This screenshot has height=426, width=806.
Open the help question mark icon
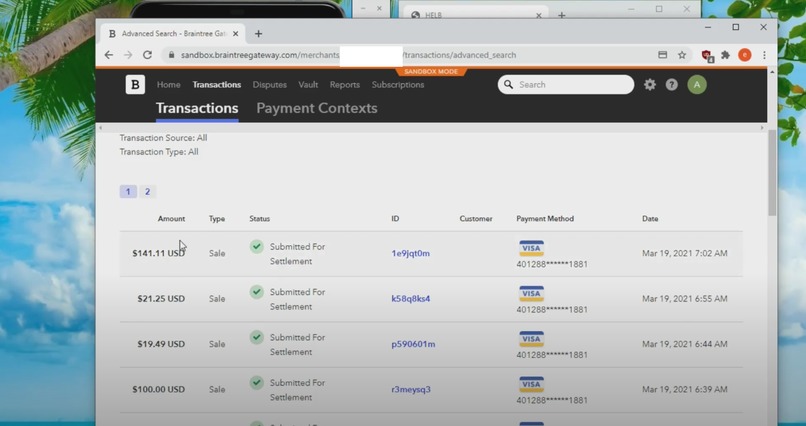(x=672, y=85)
